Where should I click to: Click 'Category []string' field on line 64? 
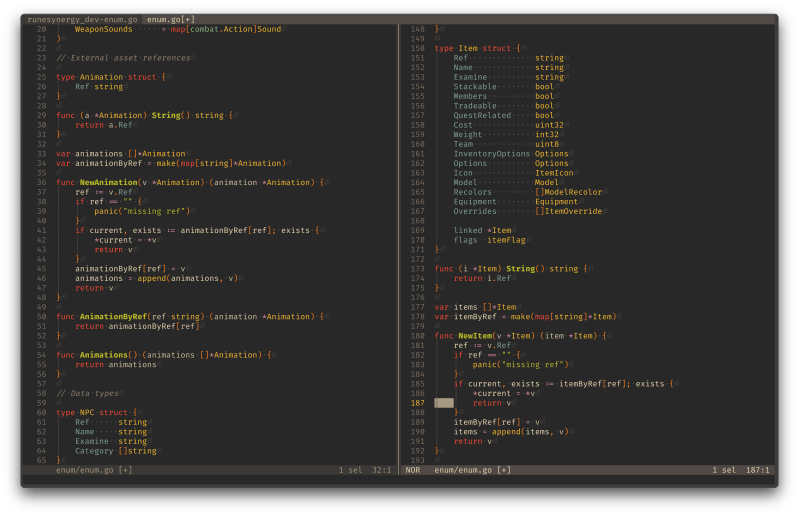tap(116, 451)
